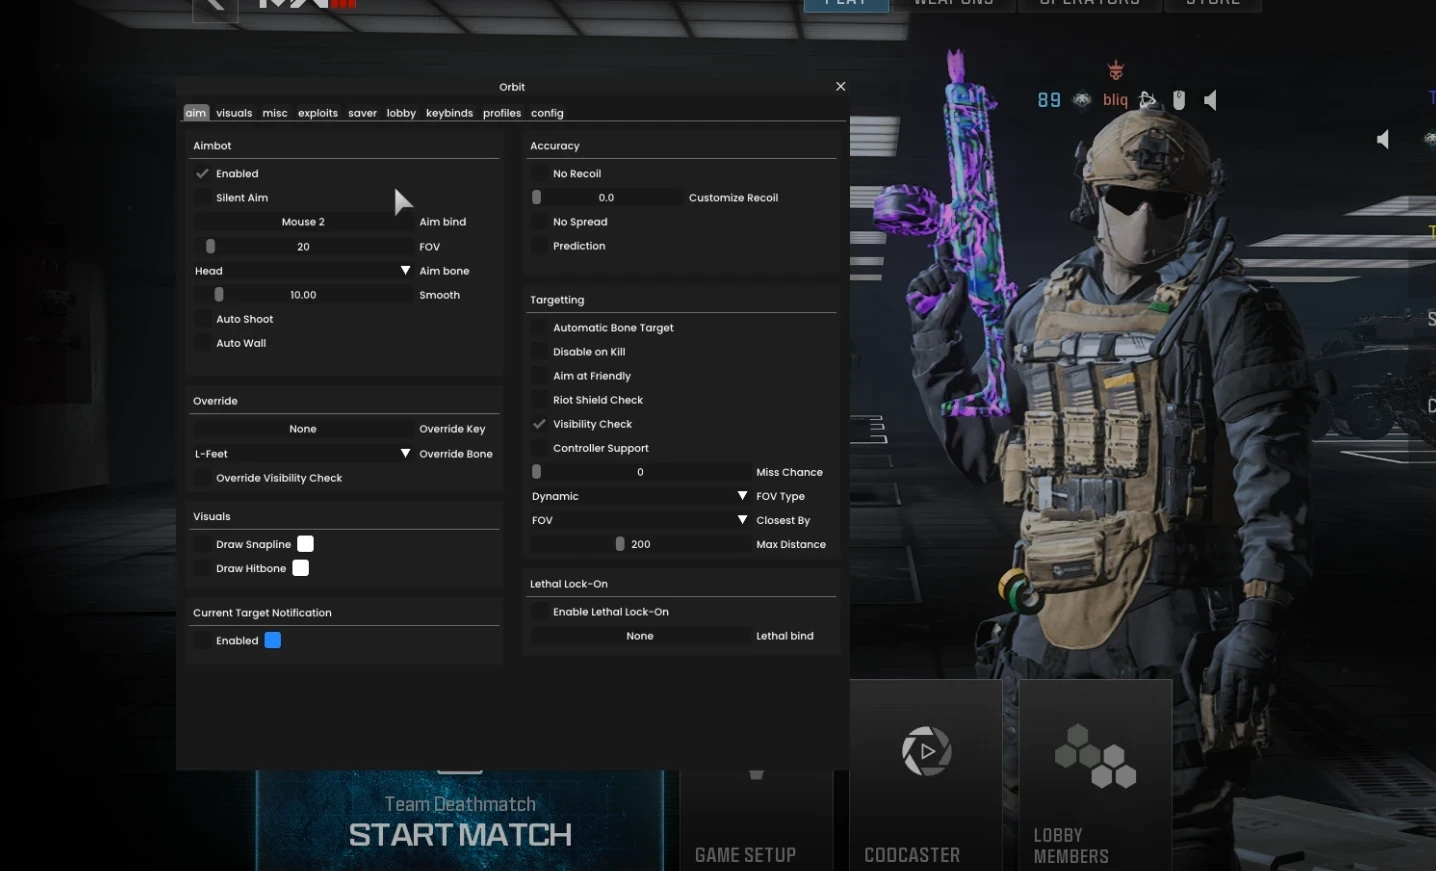Open the CODCaster panel

click(926, 776)
